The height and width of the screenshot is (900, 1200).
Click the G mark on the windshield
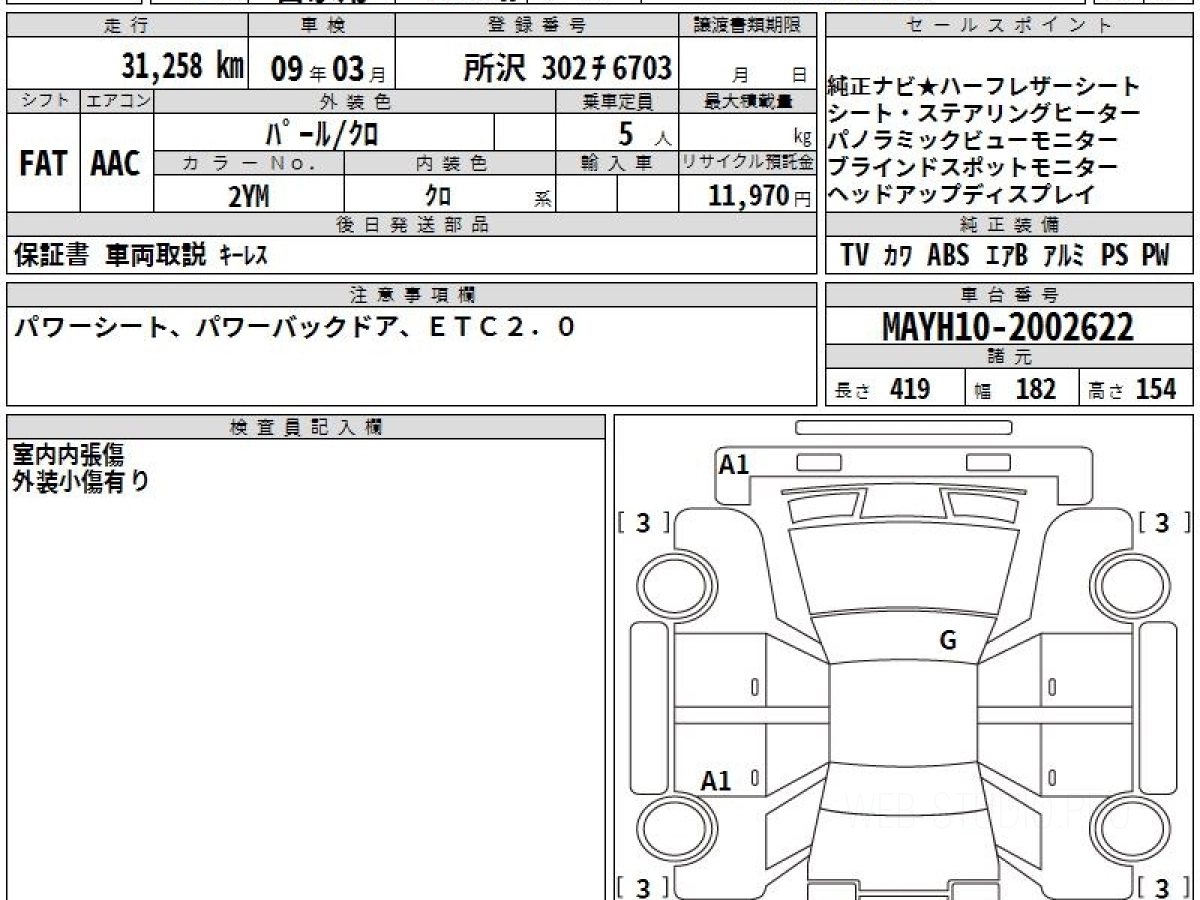(948, 641)
